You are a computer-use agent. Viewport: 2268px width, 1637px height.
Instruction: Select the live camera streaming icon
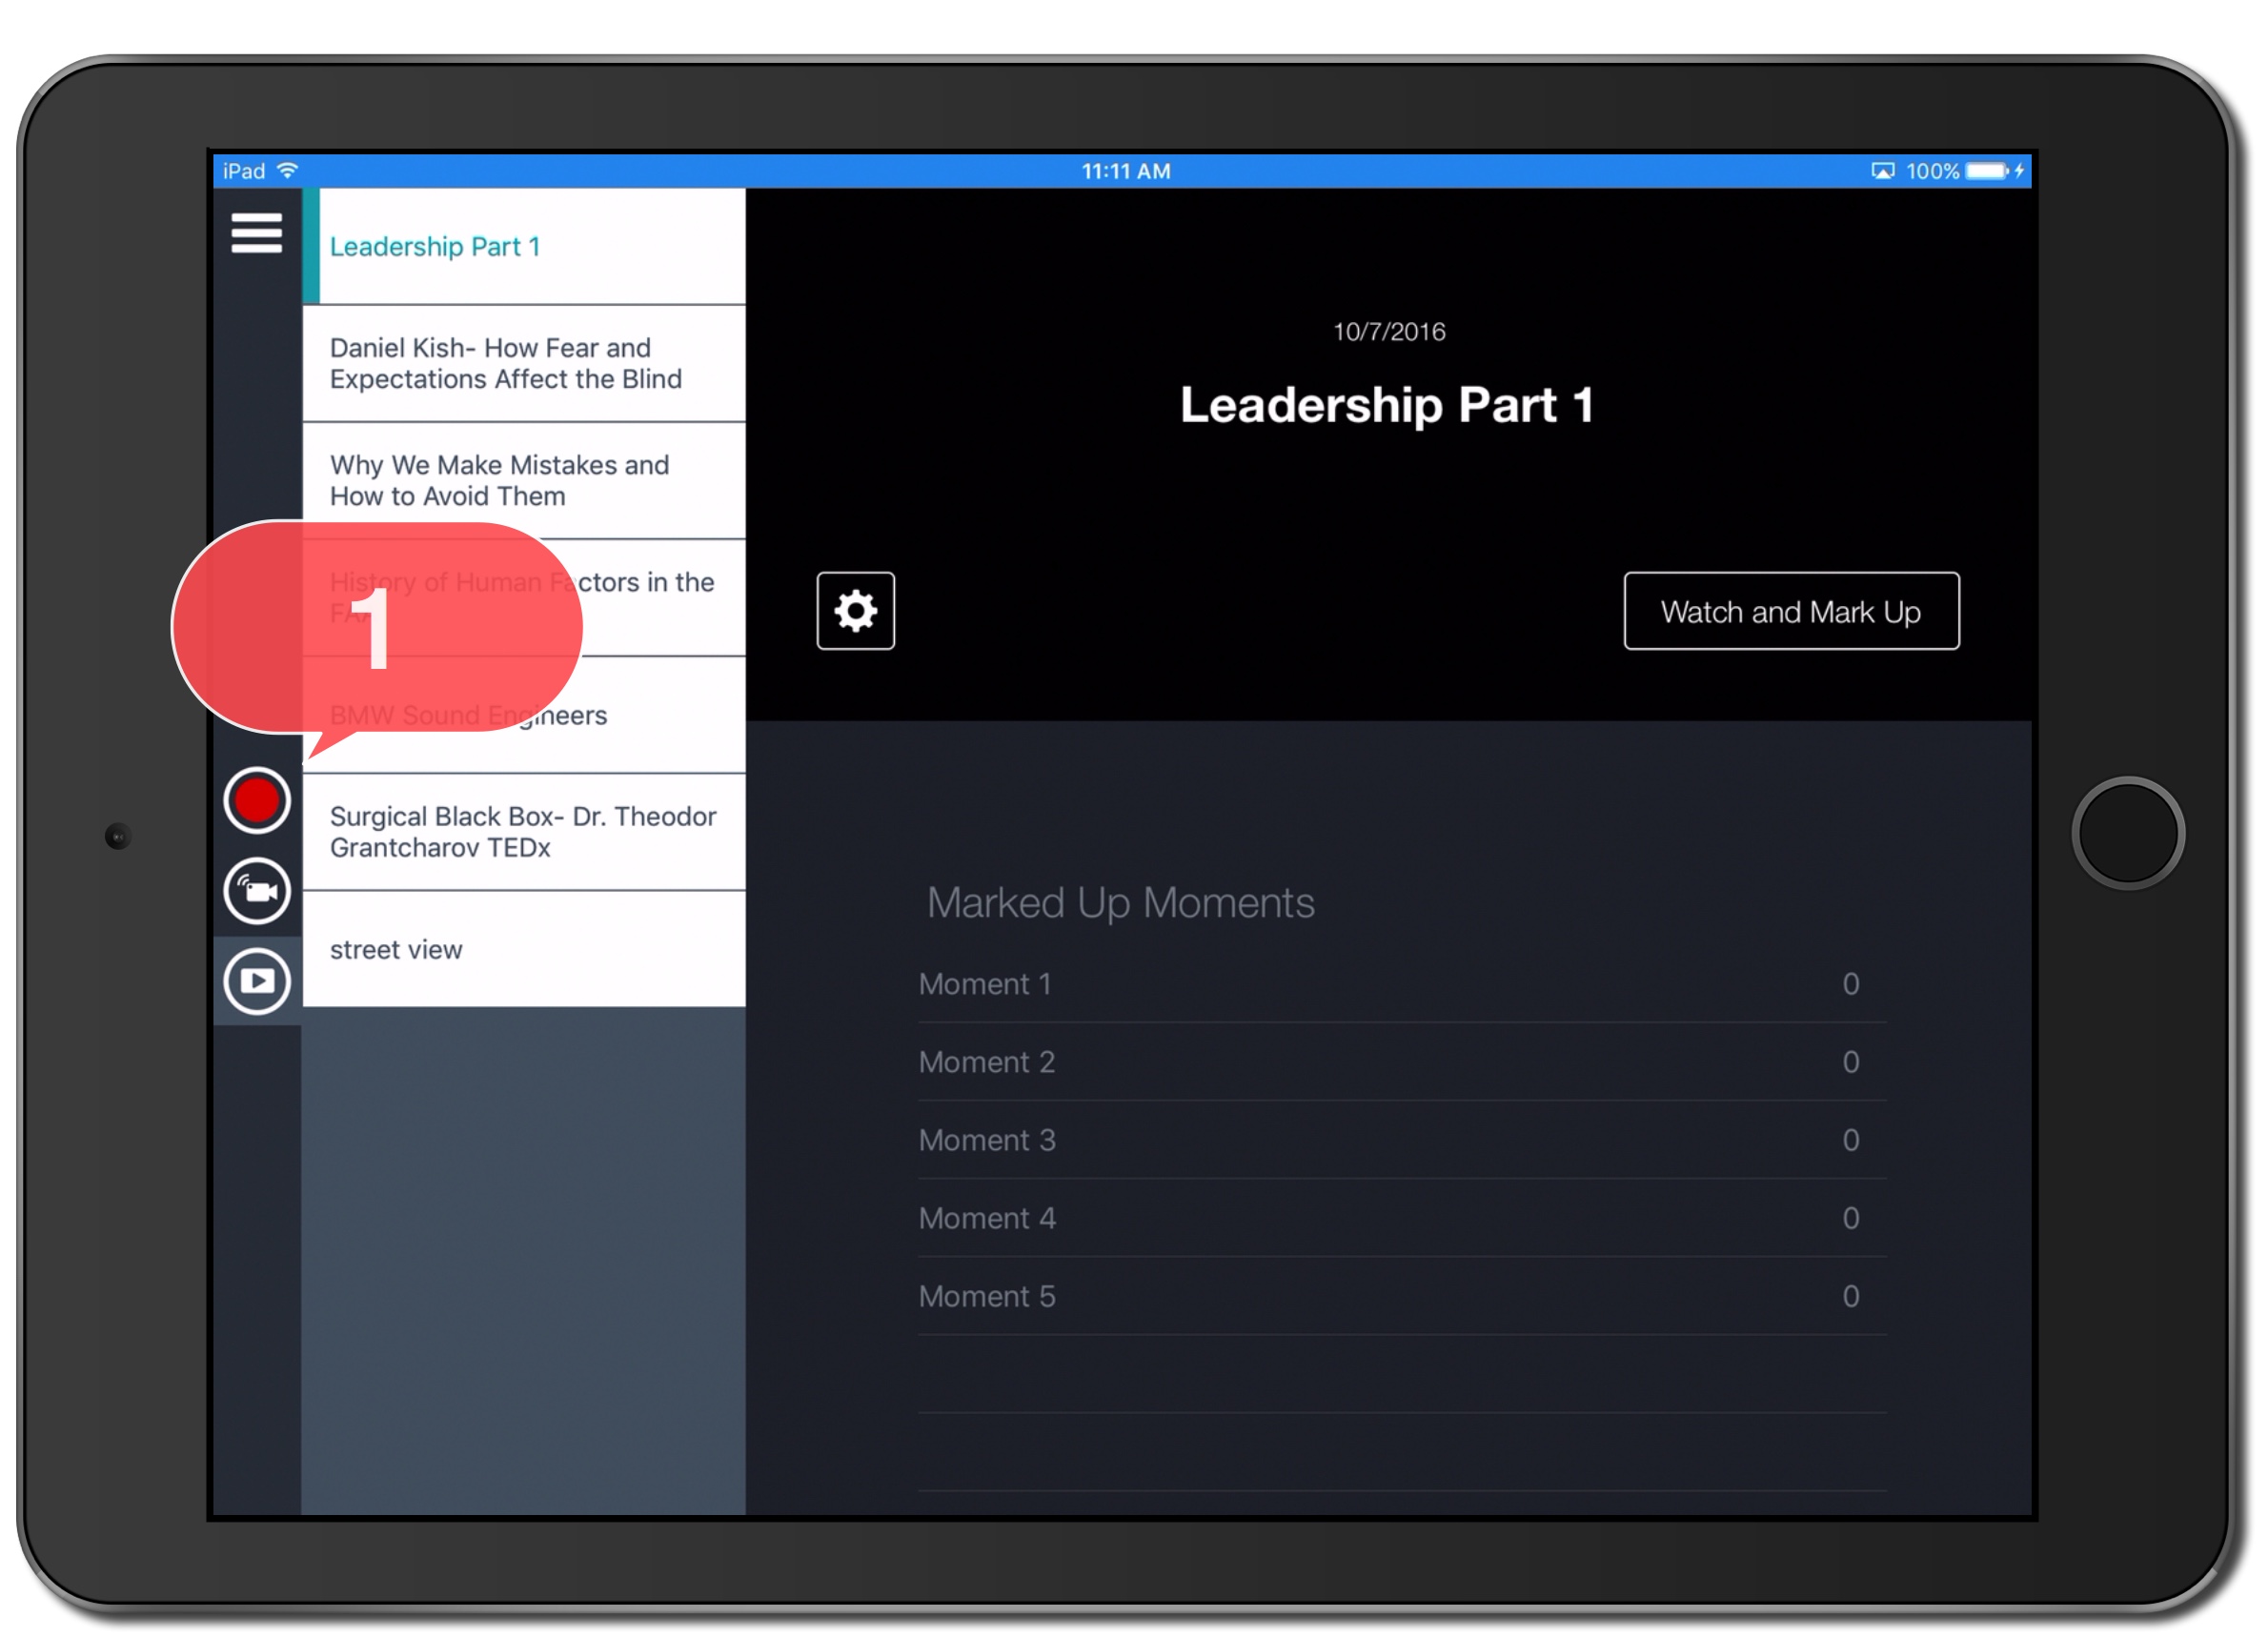coord(257,892)
